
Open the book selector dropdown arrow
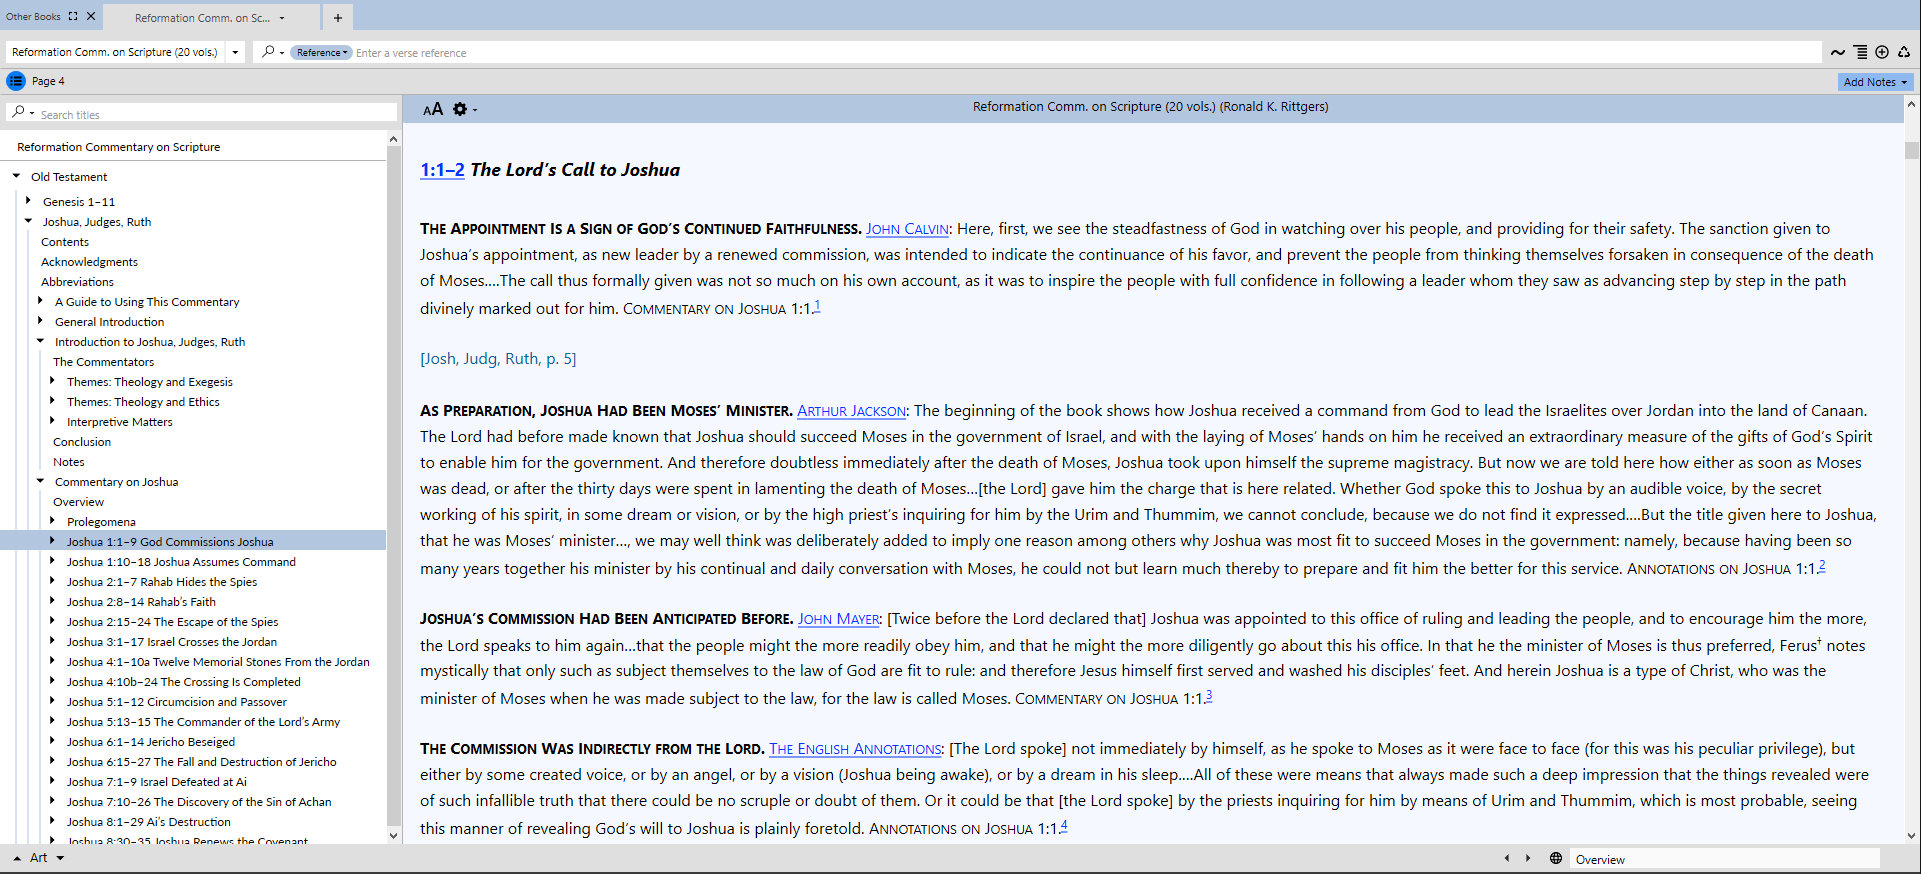point(235,52)
